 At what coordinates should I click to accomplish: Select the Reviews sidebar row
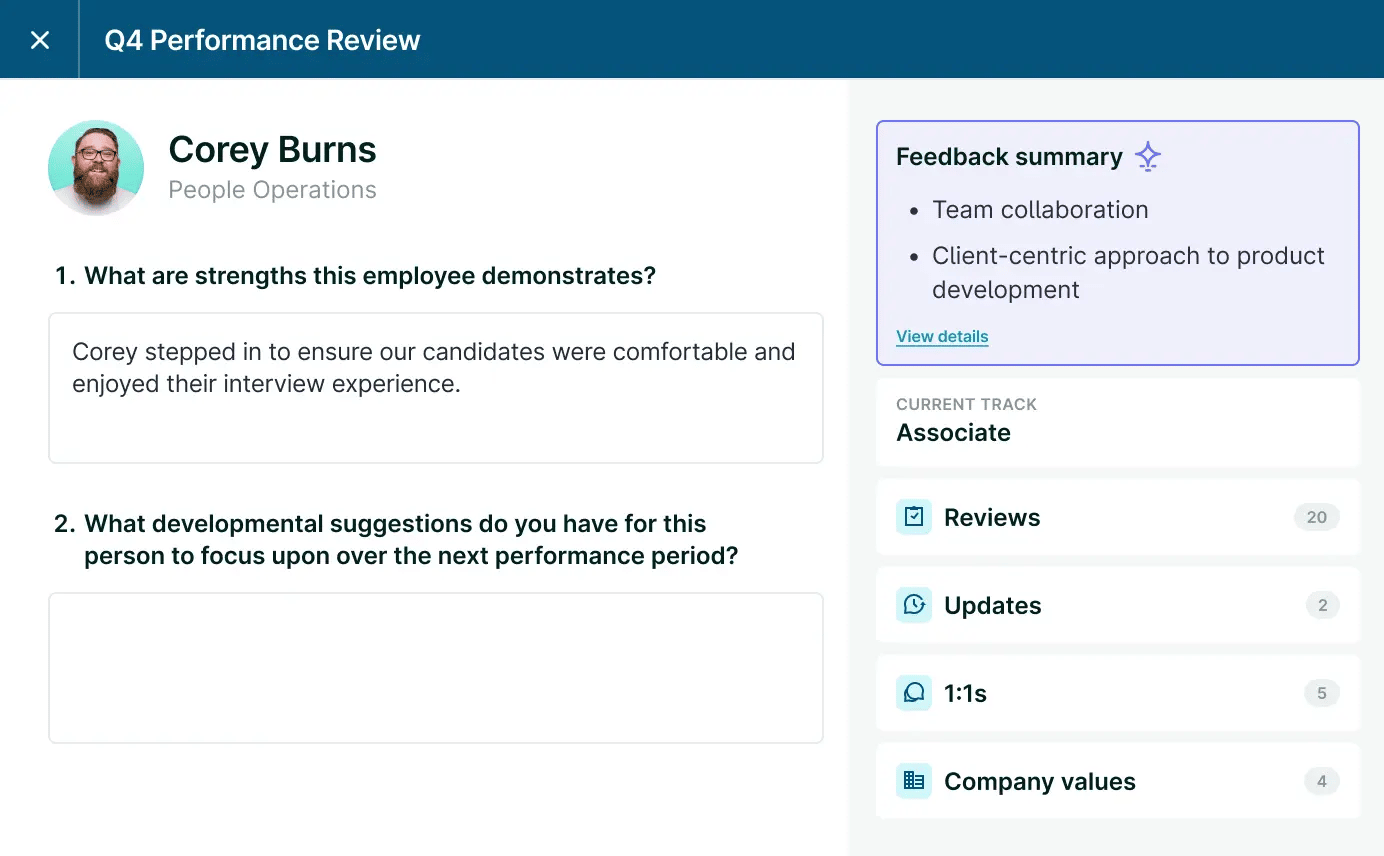(x=1117, y=517)
